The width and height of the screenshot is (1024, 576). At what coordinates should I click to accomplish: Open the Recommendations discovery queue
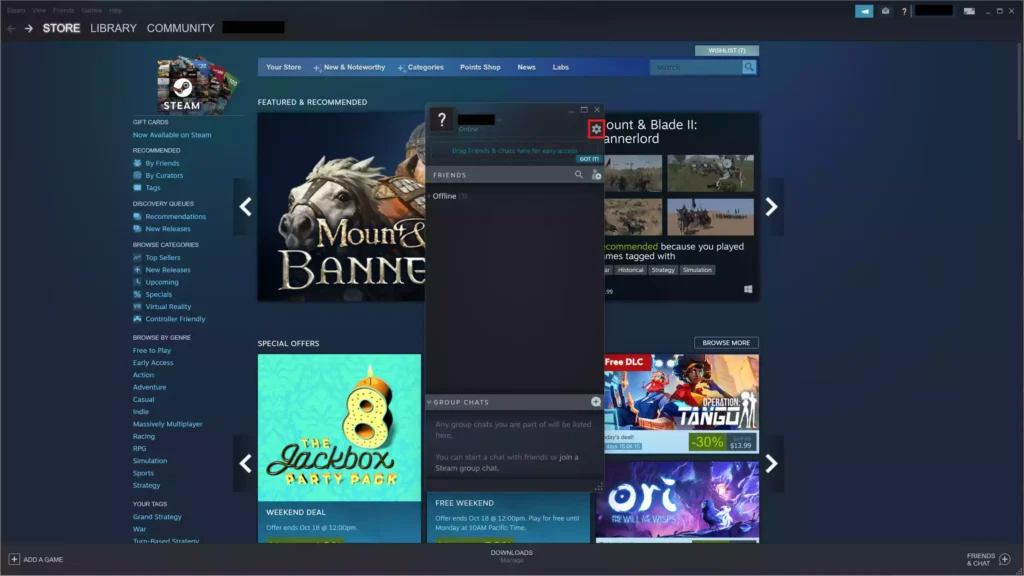[175, 217]
